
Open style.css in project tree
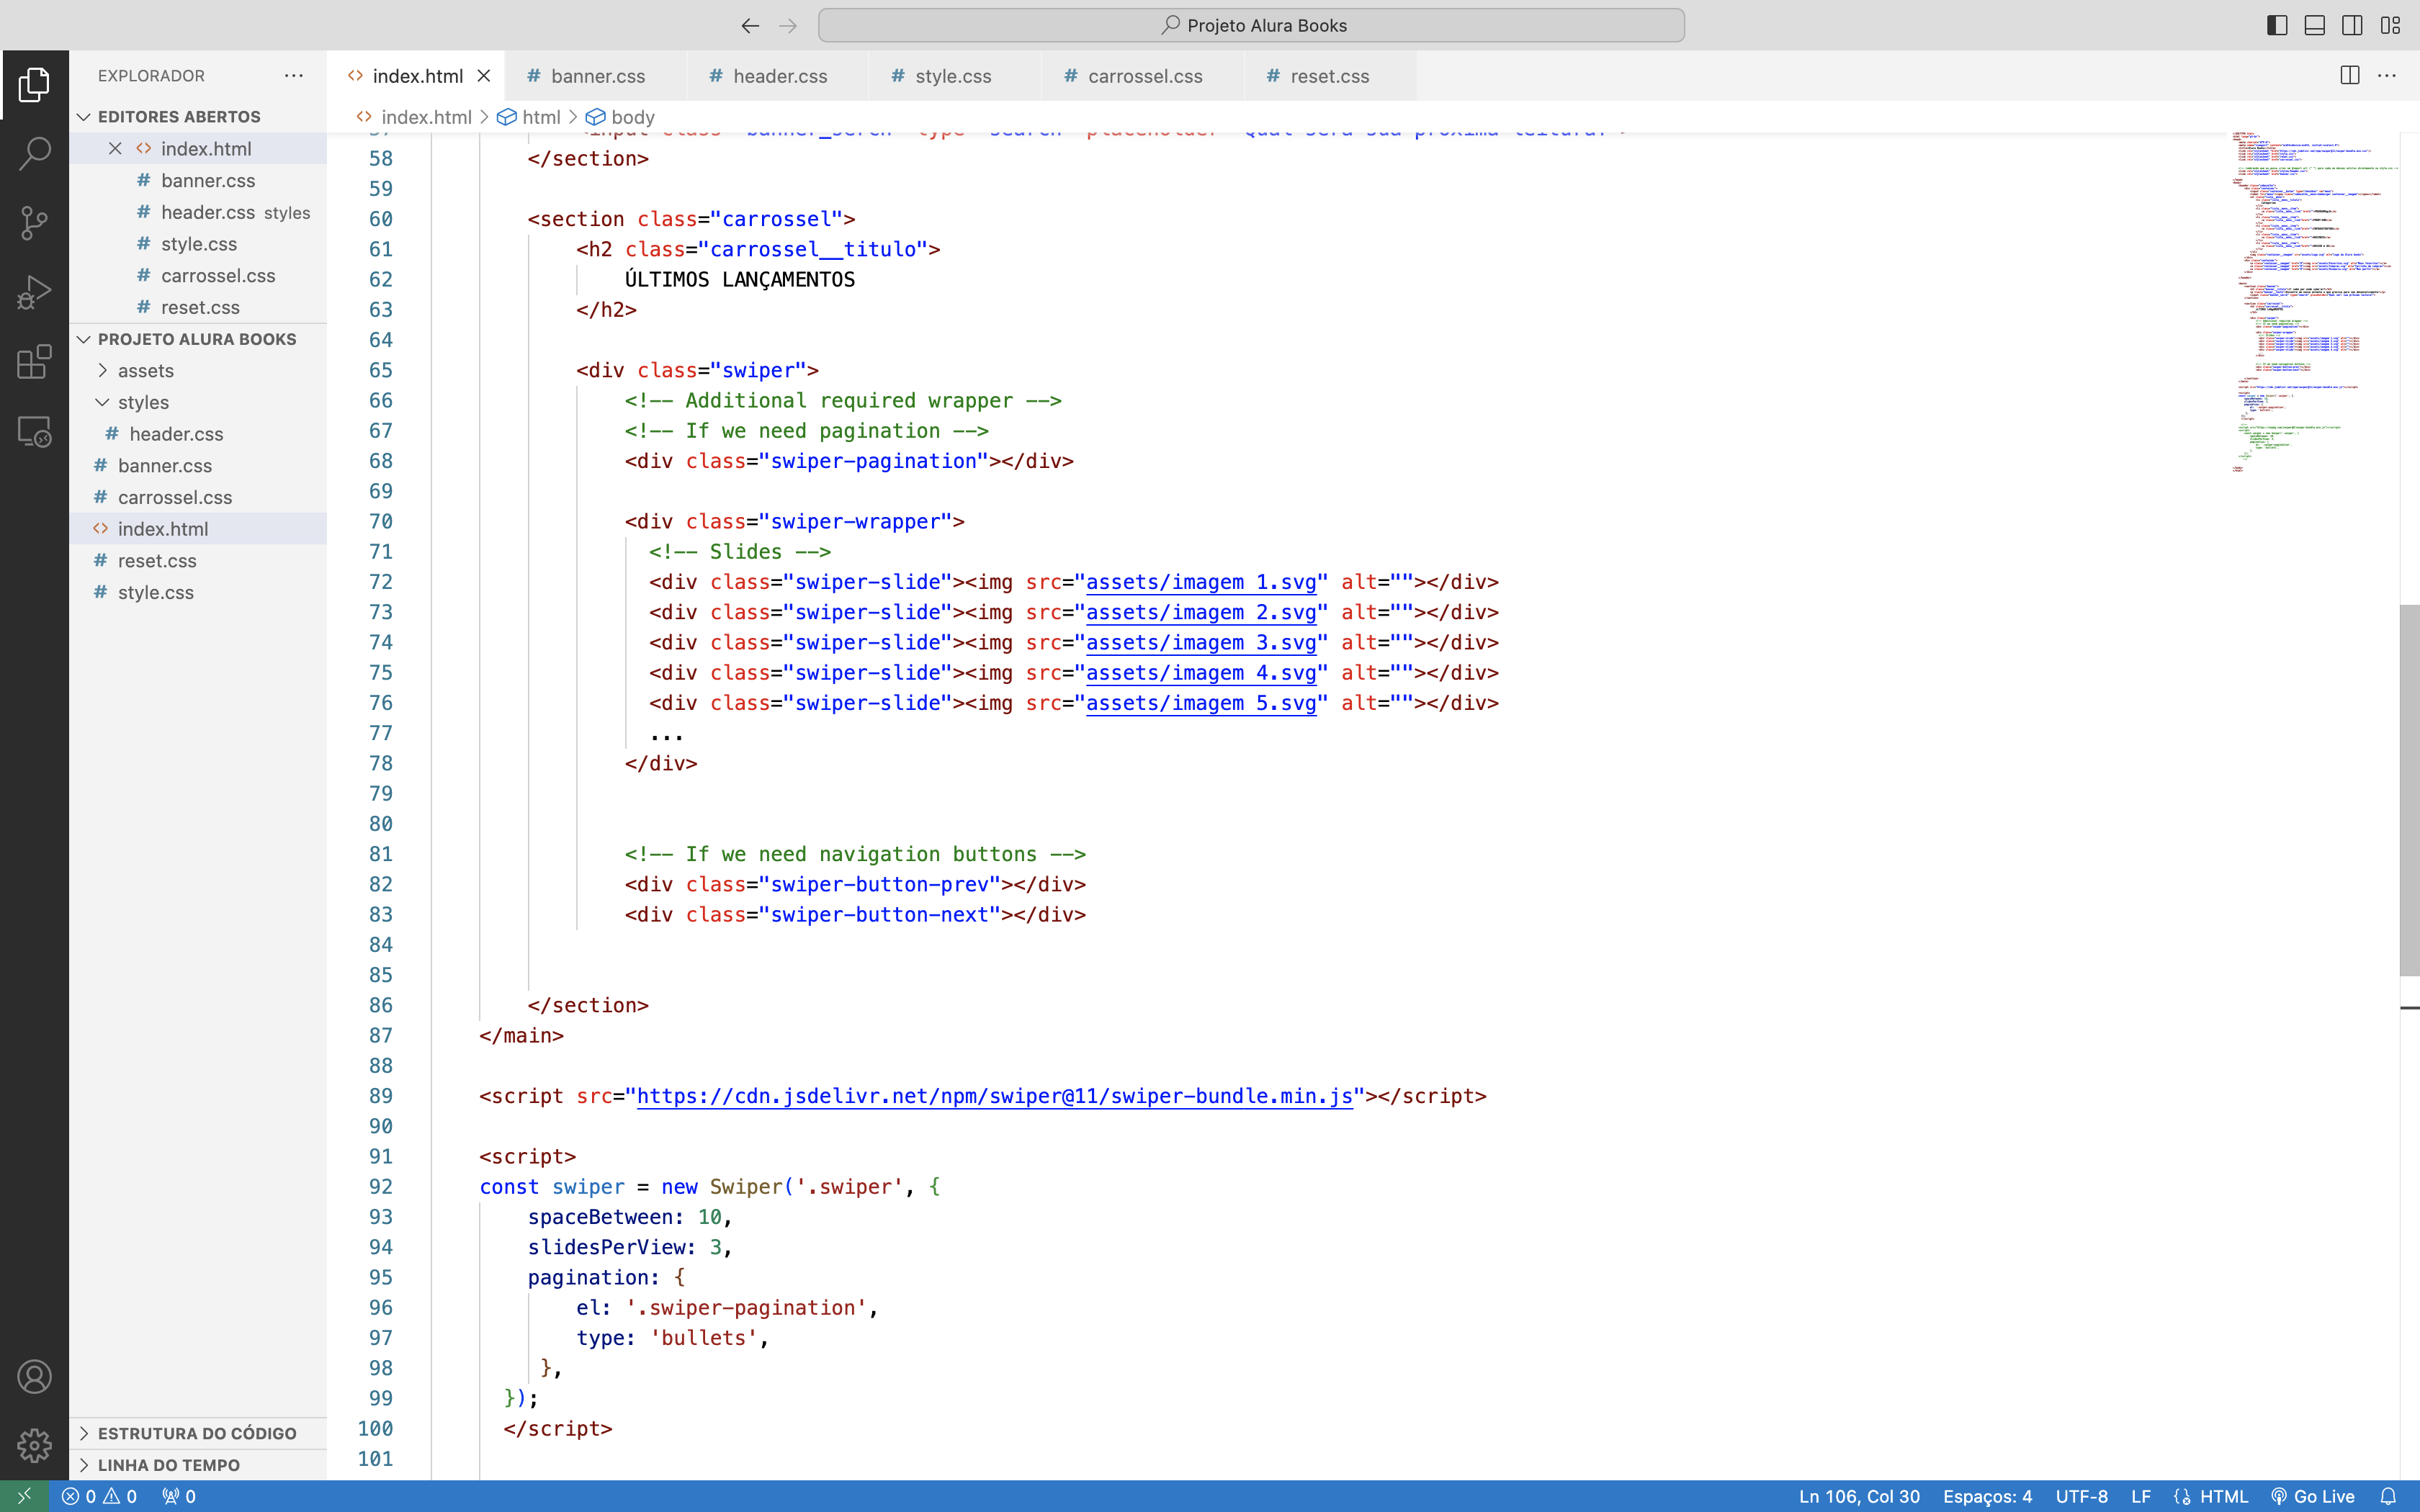198,593
